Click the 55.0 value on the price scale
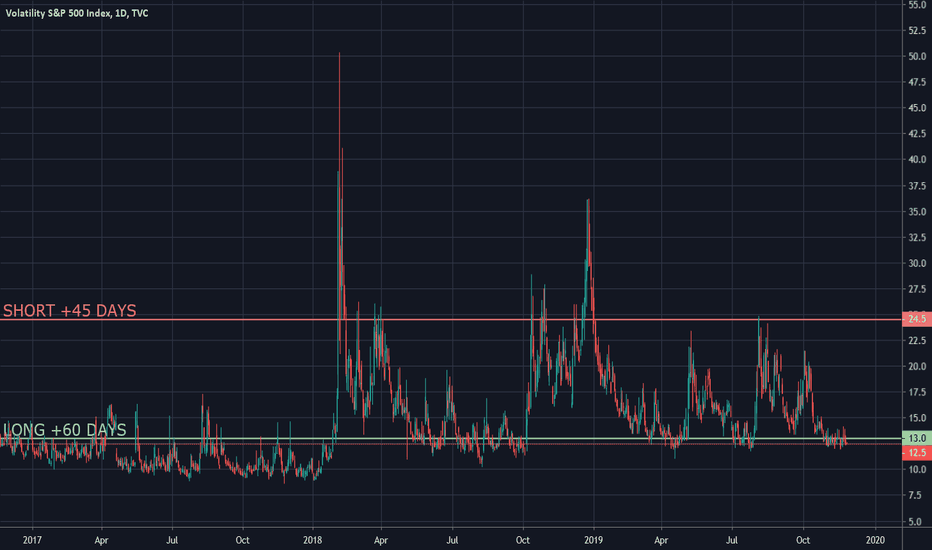932x550 pixels. (917, 5)
